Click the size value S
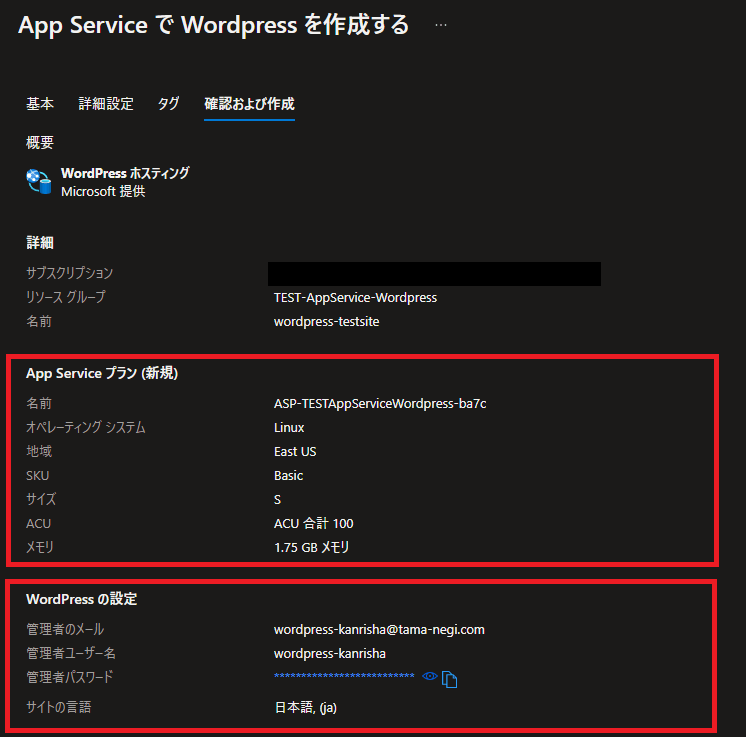This screenshot has width=746, height=737. click(277, 500)
